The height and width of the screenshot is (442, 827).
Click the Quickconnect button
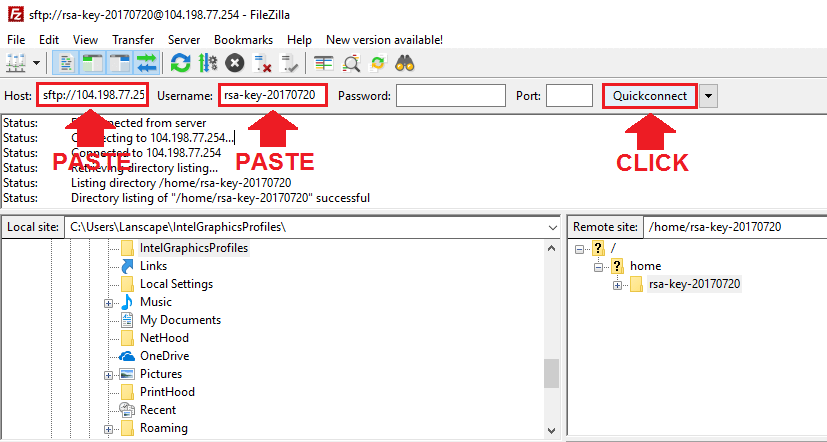[x=650, y=96]
